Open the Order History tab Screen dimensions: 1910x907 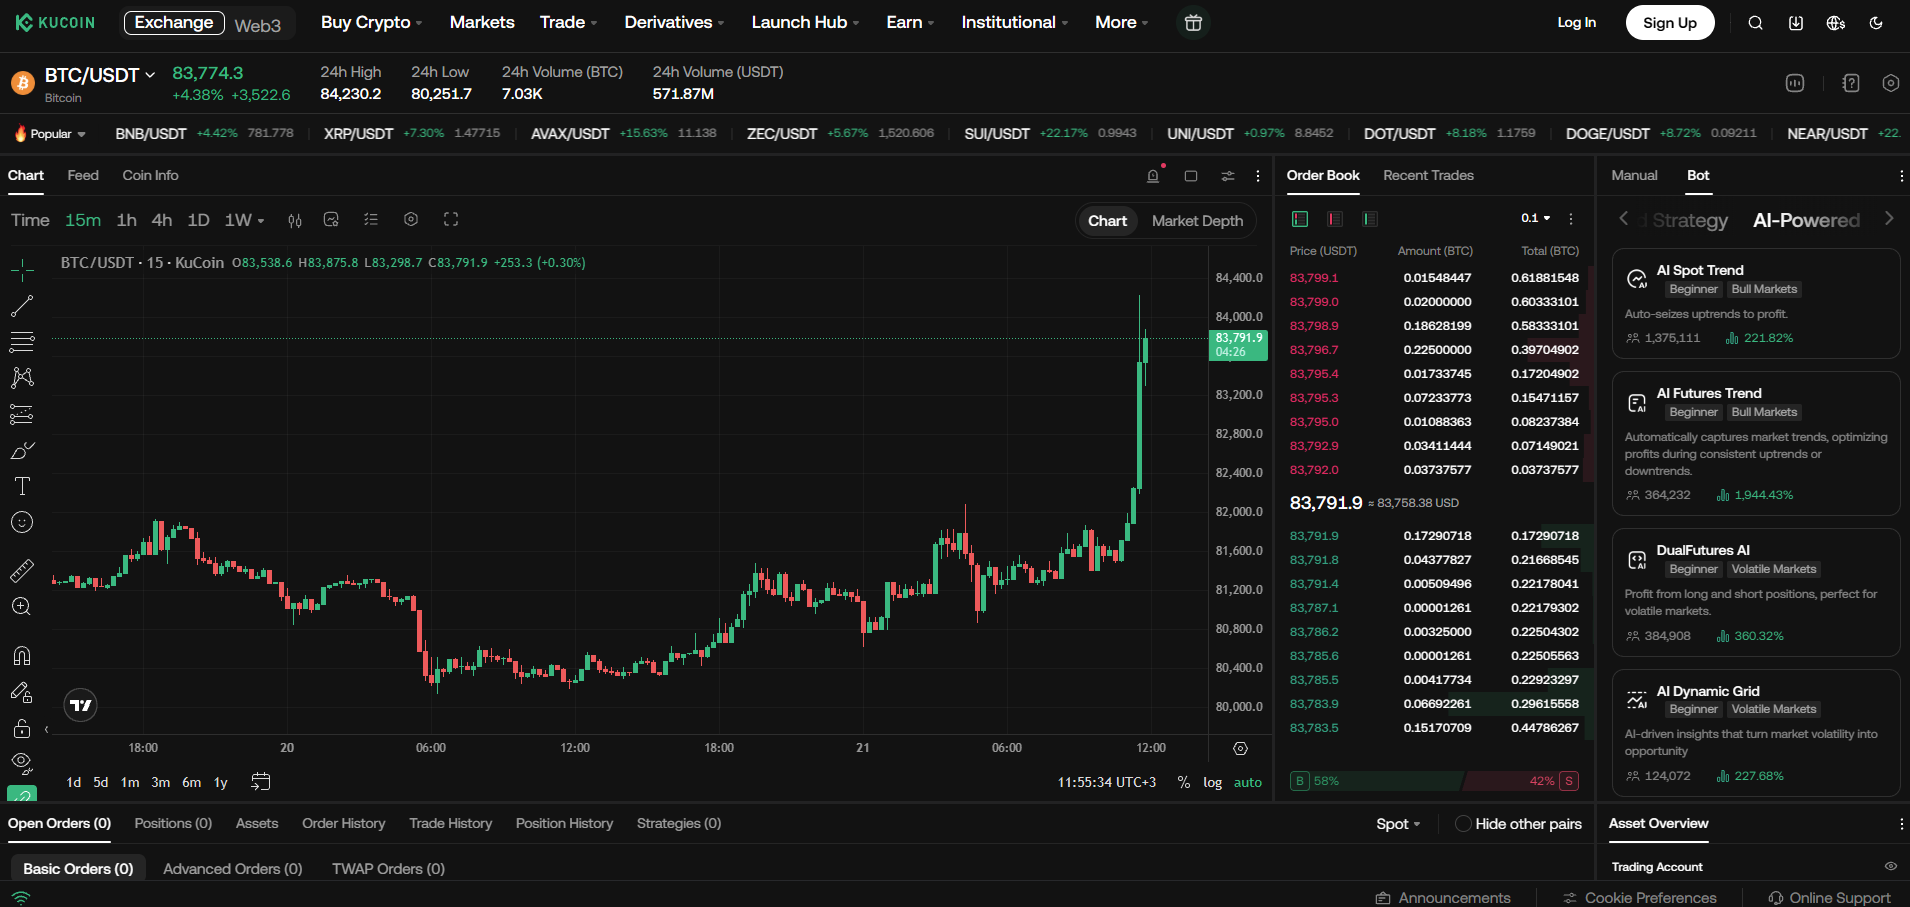coord(343,823)
